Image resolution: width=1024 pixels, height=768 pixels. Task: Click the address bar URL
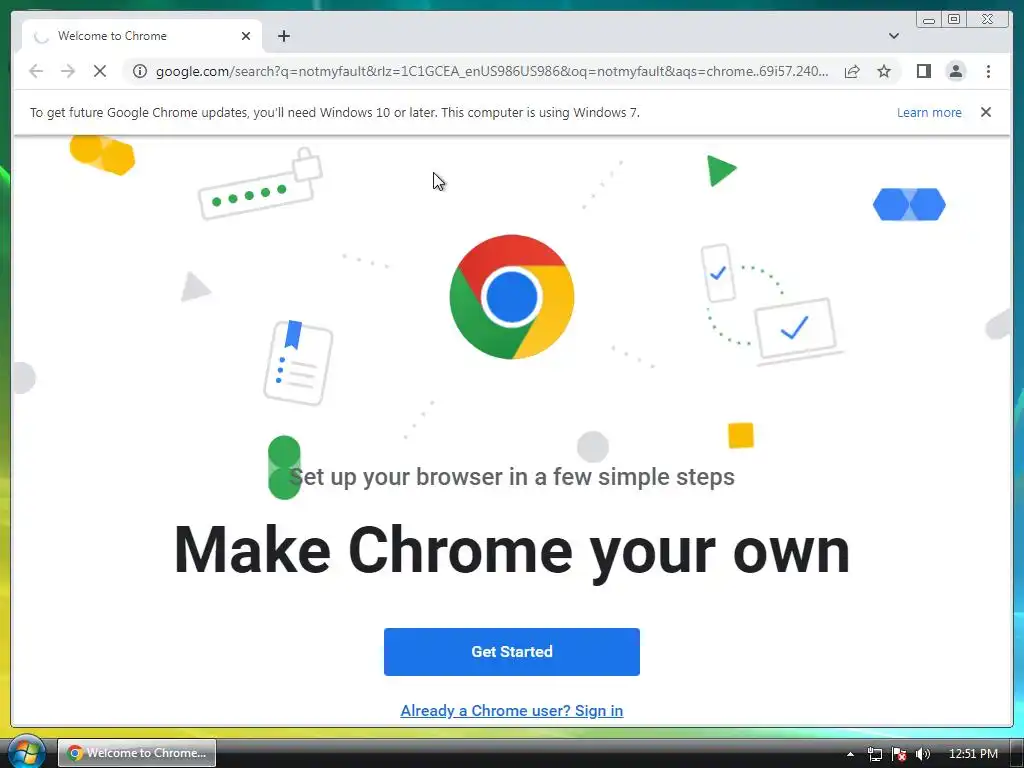[x=492, y=71]
